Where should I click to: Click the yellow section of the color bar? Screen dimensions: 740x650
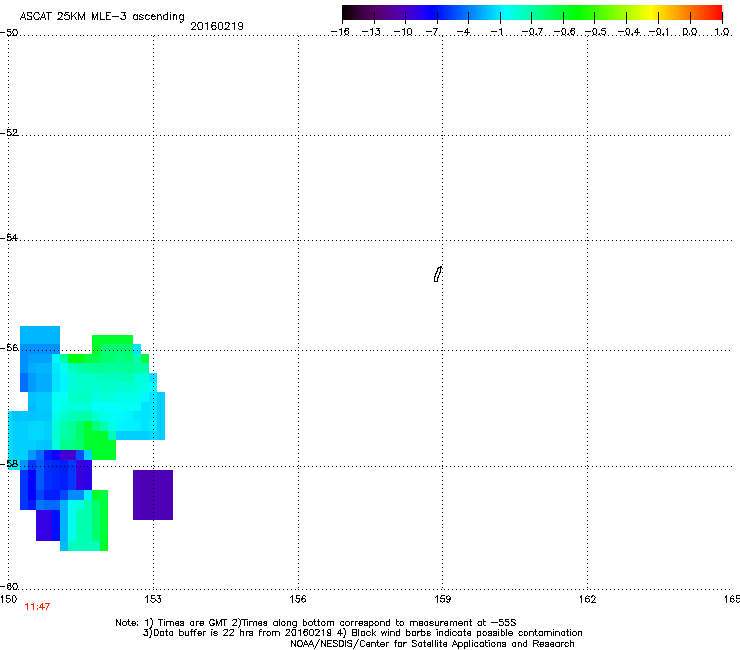[650, 13]
